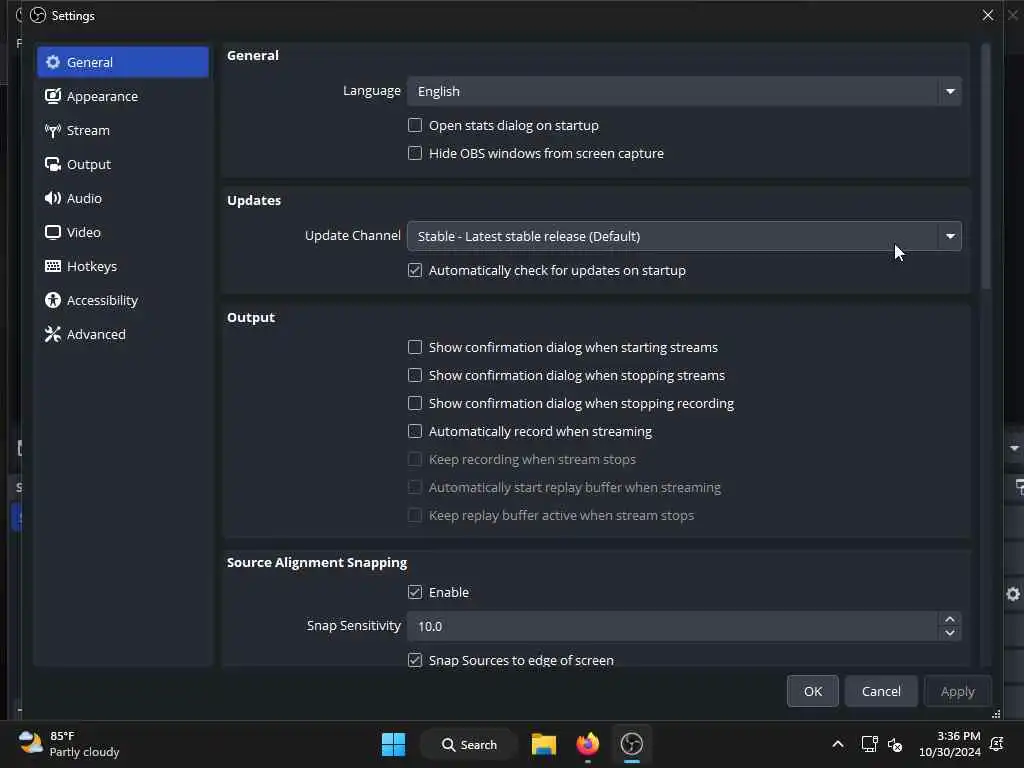Open Windows Start menu from taskbar

[393, 744]
